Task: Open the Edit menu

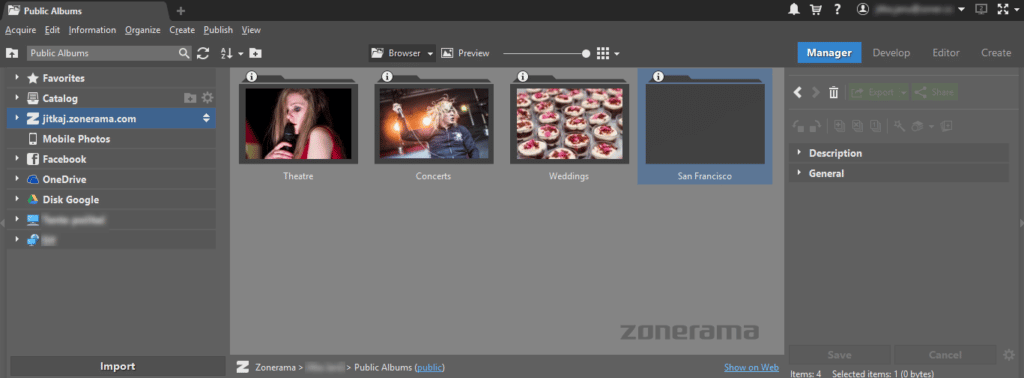Action: tap(52, 30)
